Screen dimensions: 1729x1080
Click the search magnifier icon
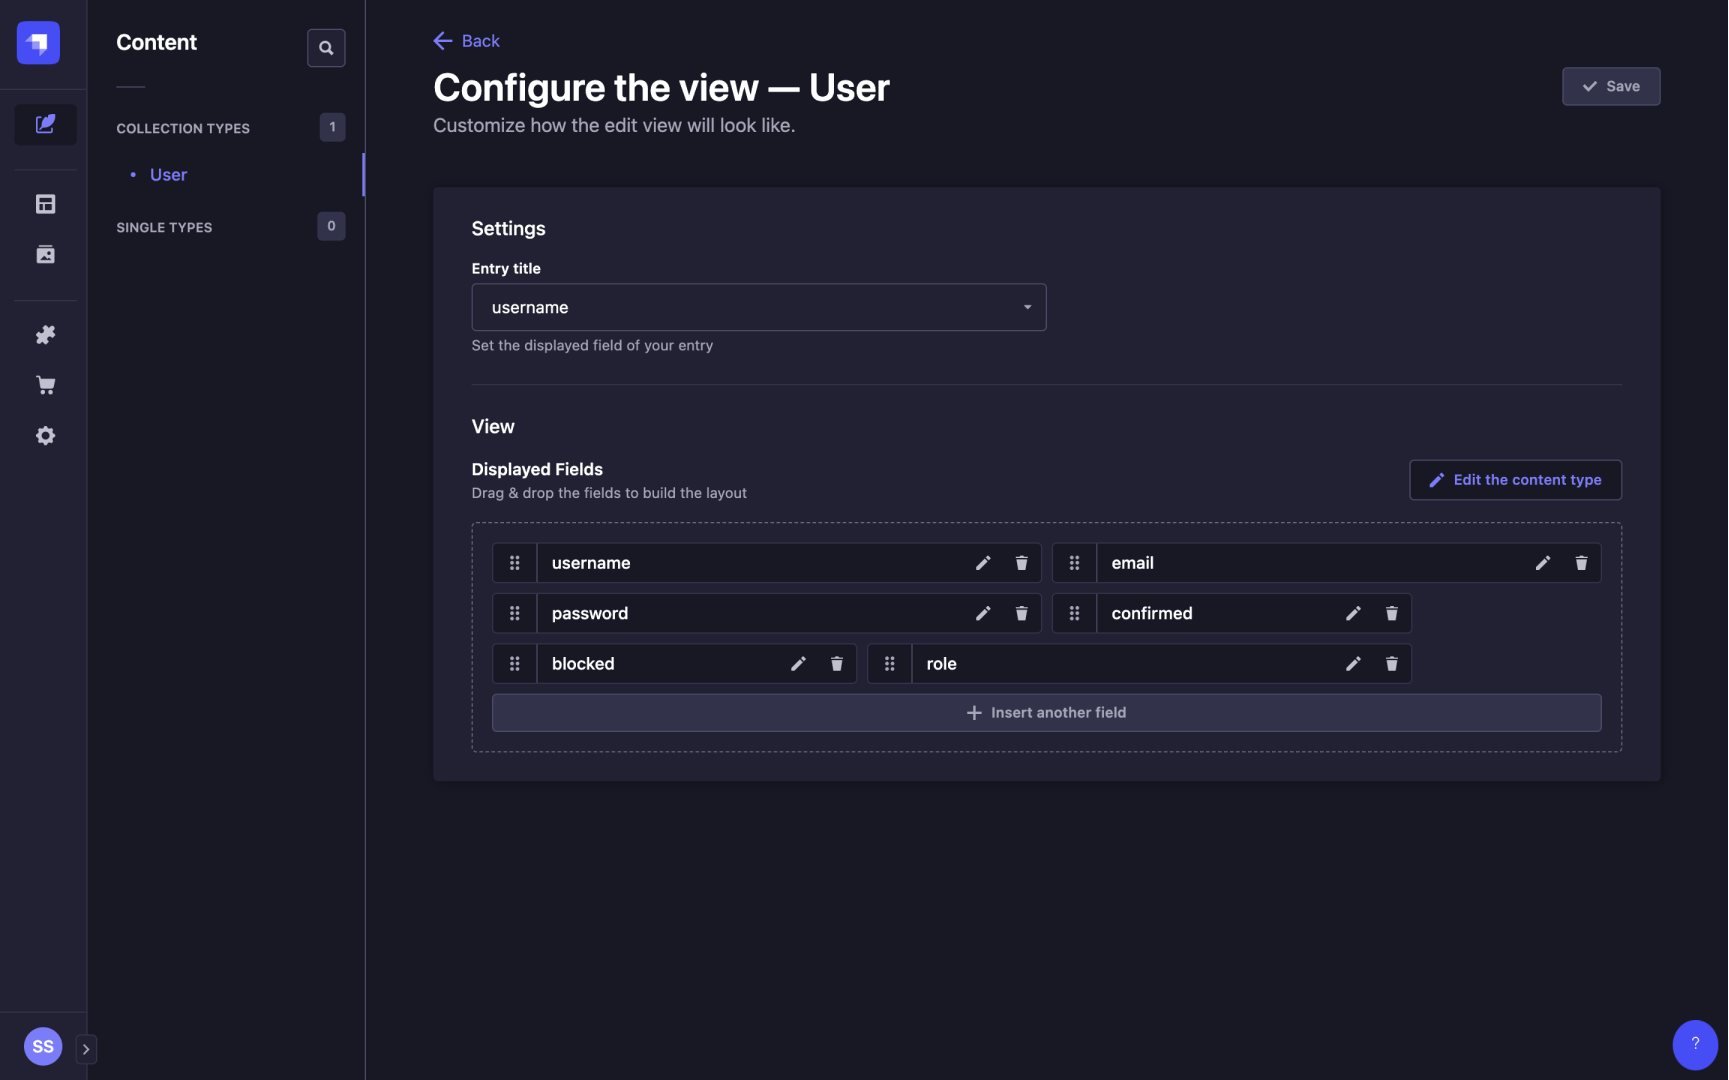[326, 47]
